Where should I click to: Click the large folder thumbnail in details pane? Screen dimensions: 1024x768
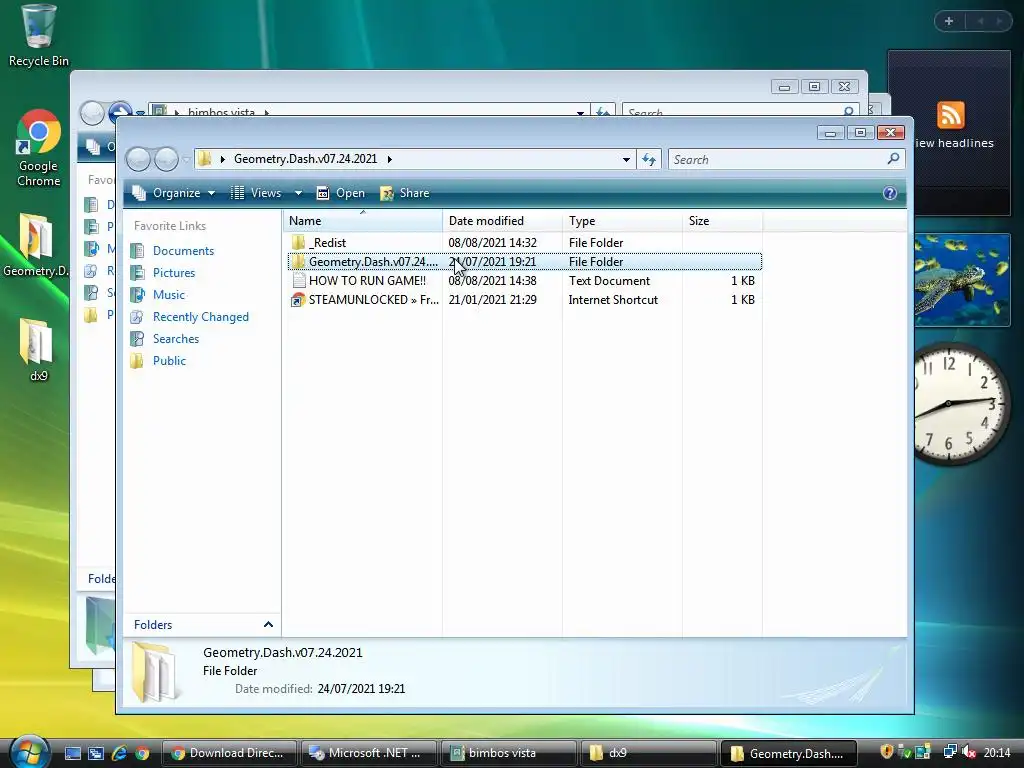point(155,673)
